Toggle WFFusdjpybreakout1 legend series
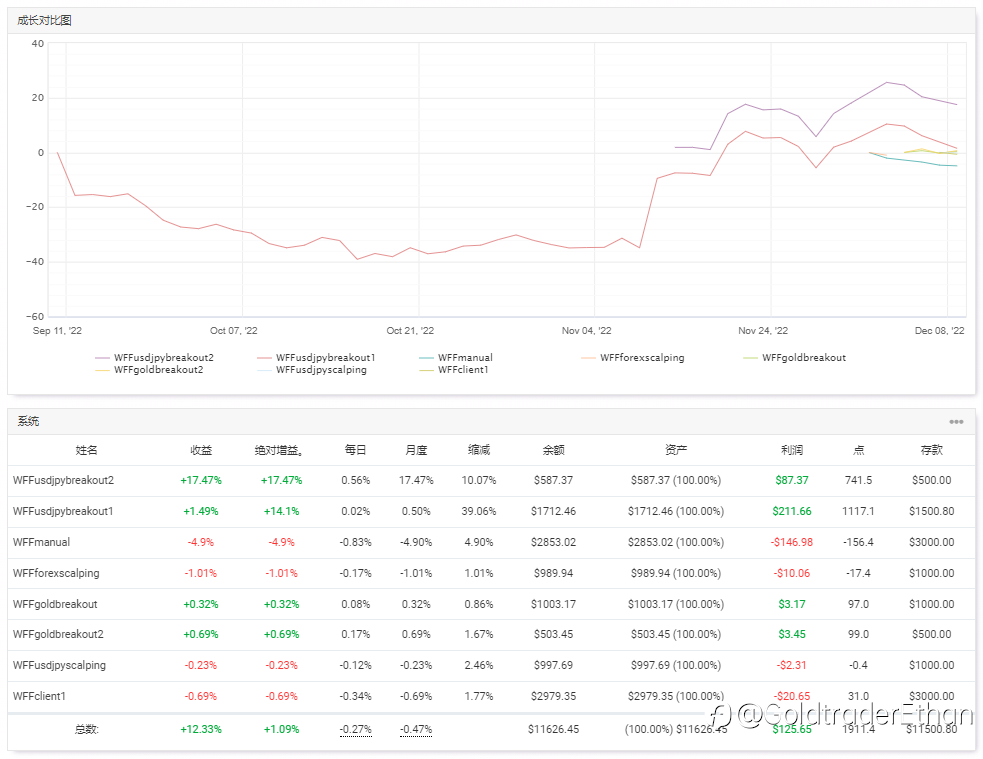The image size is (983, 759). pos(316,358)
